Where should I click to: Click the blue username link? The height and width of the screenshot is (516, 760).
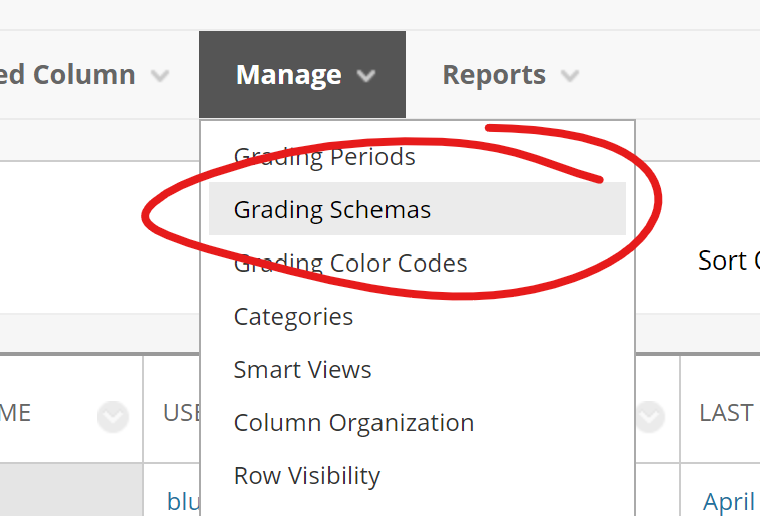click(183, 501)
